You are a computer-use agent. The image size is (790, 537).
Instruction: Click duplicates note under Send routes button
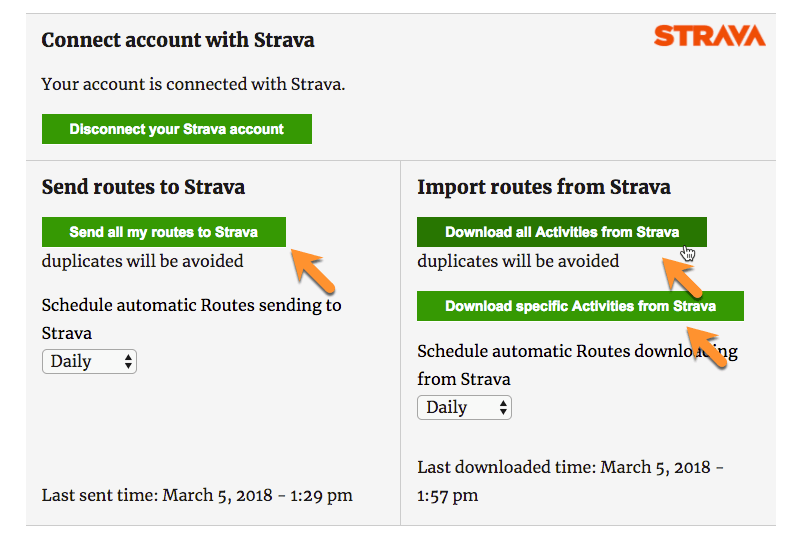(142, 261)
